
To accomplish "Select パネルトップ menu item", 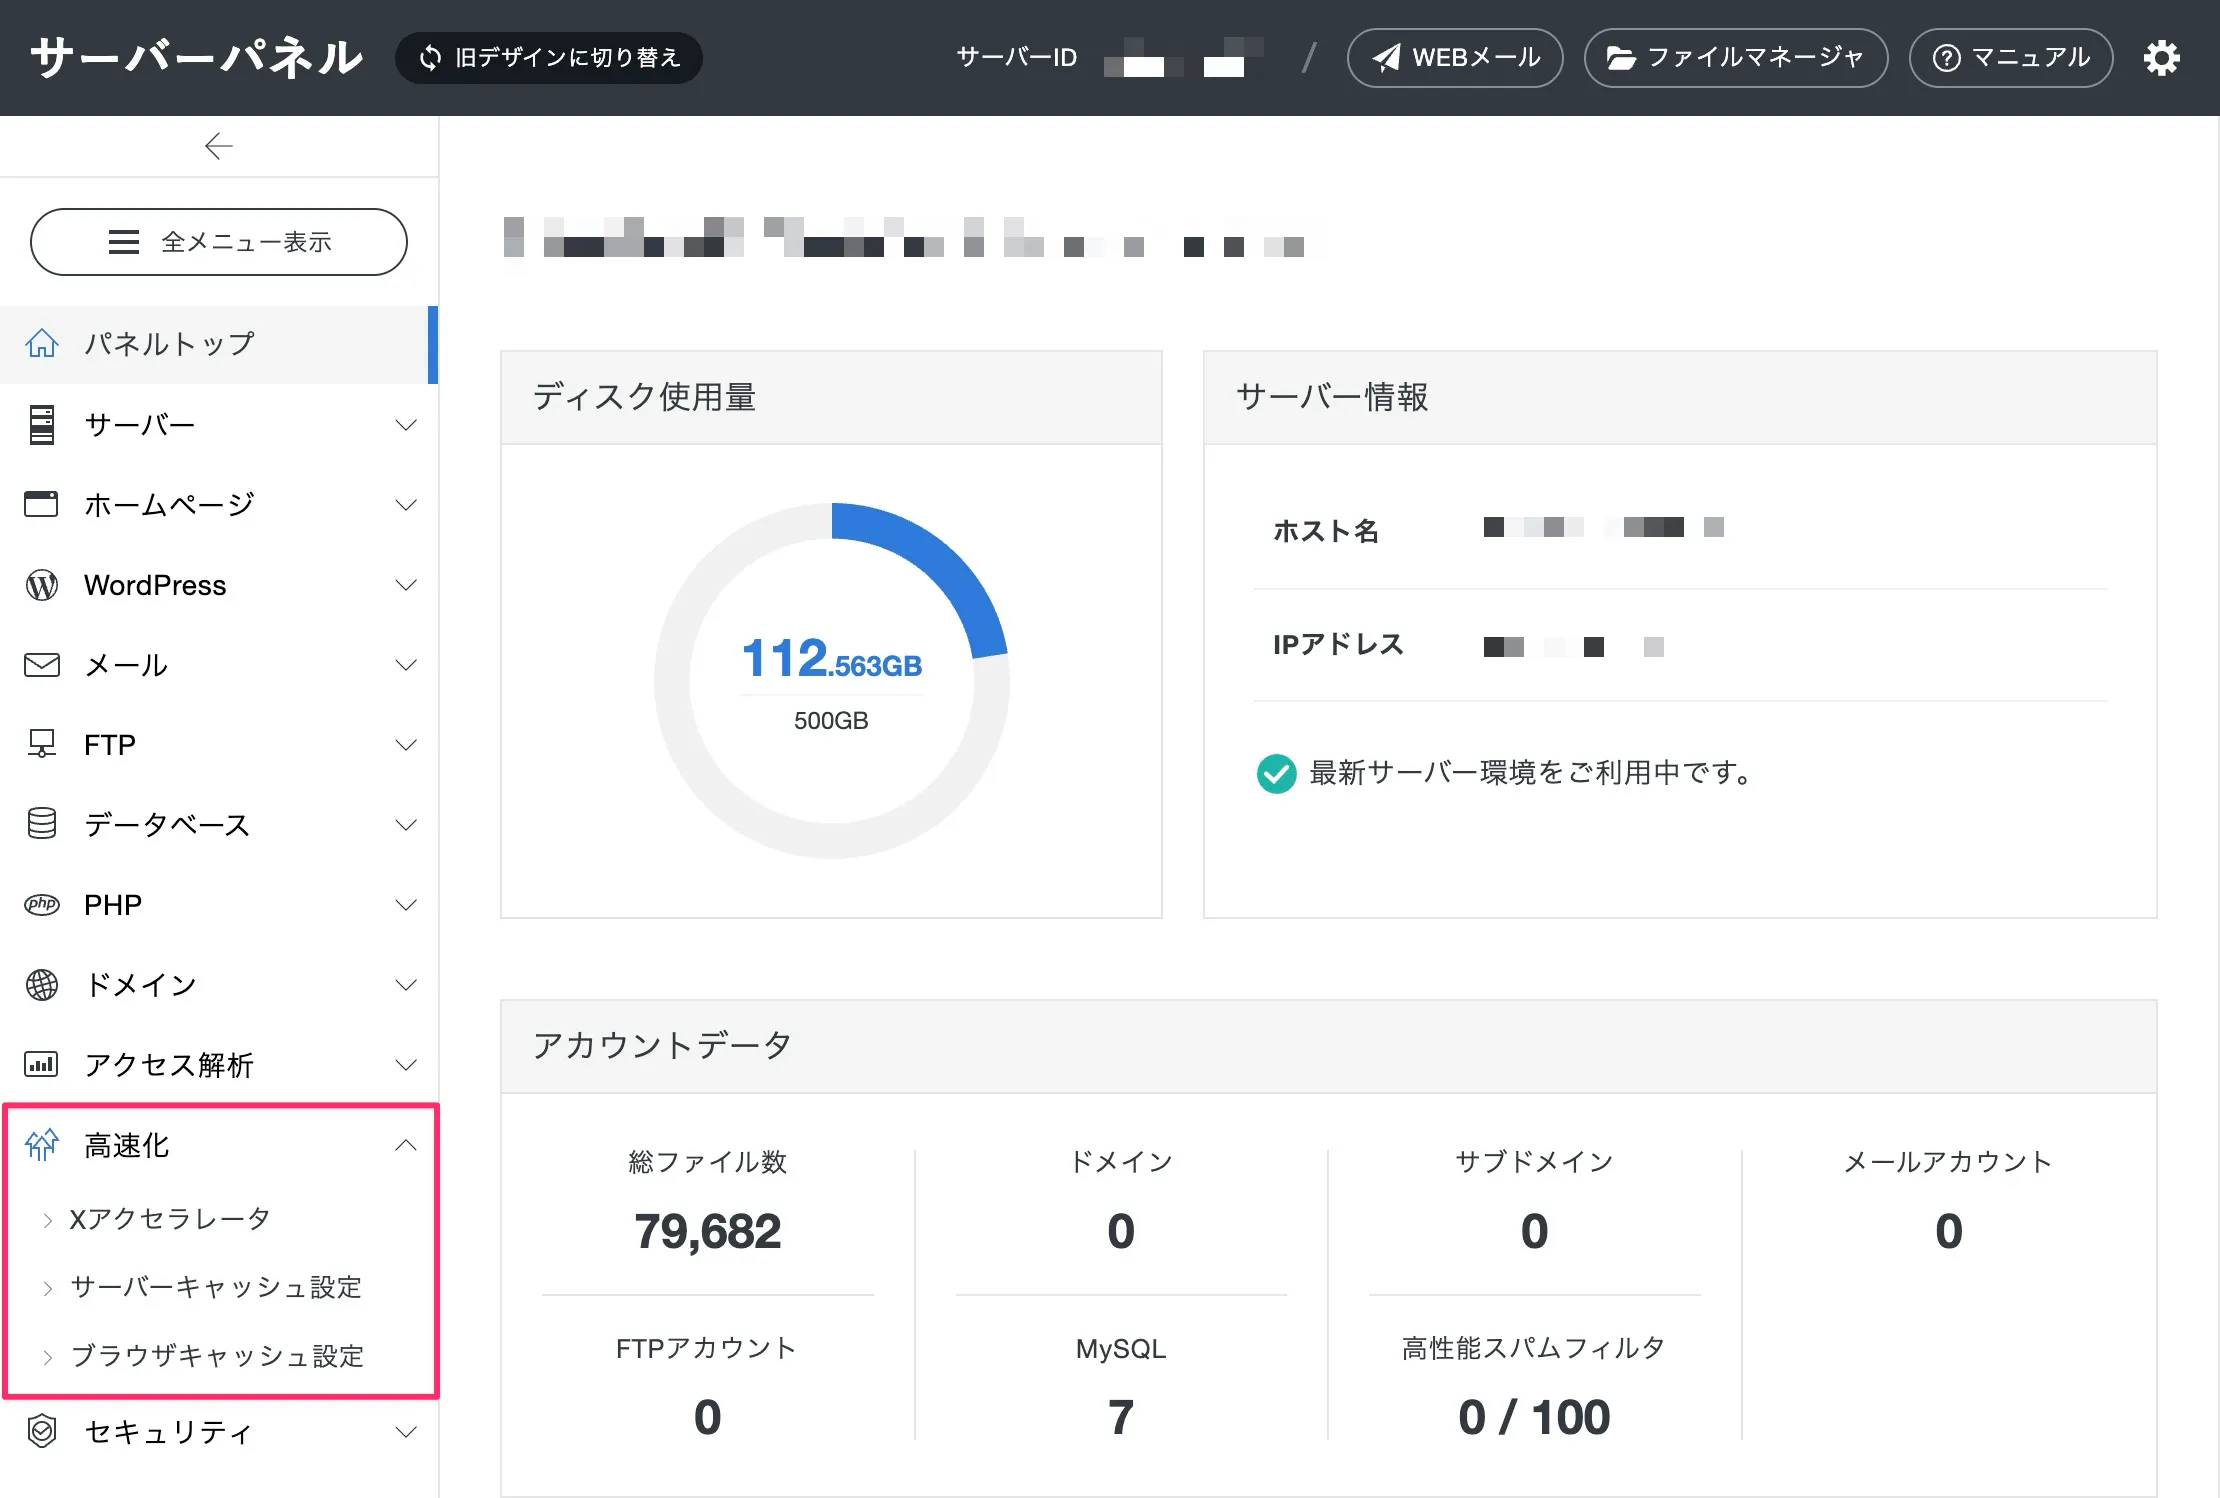I will 168,344.
